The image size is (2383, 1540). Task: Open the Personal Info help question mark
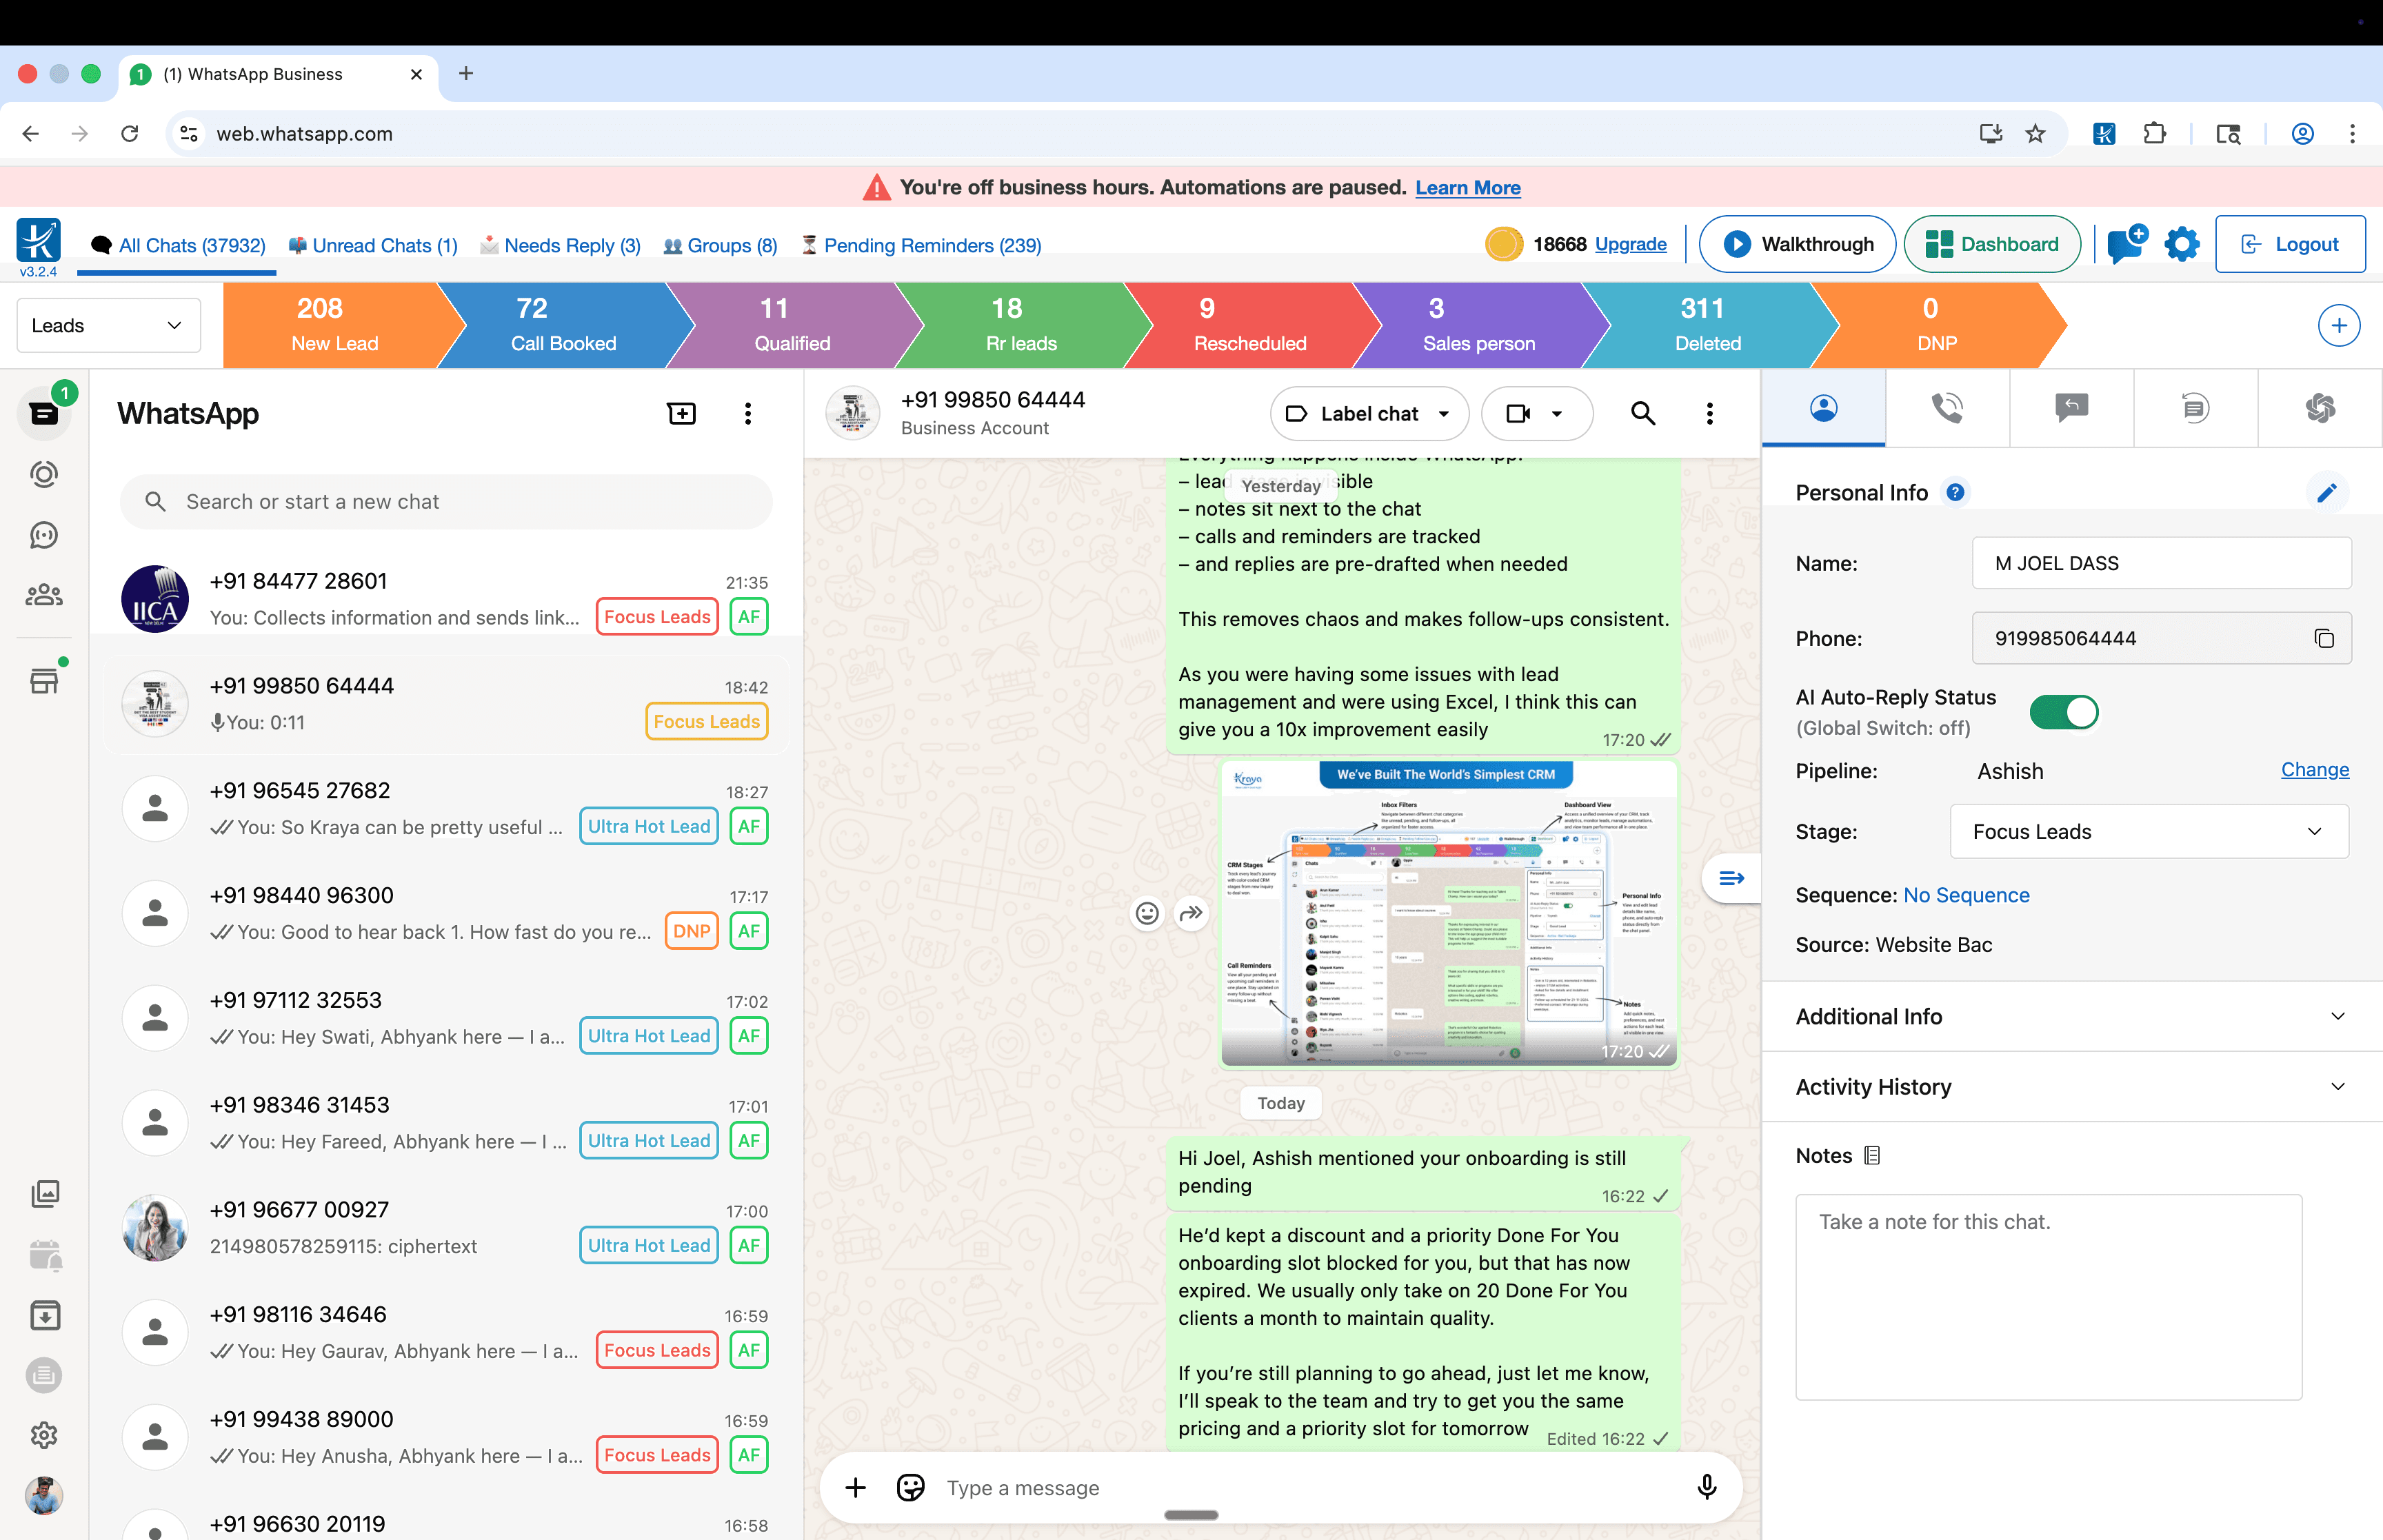(x=1955, y=492)
